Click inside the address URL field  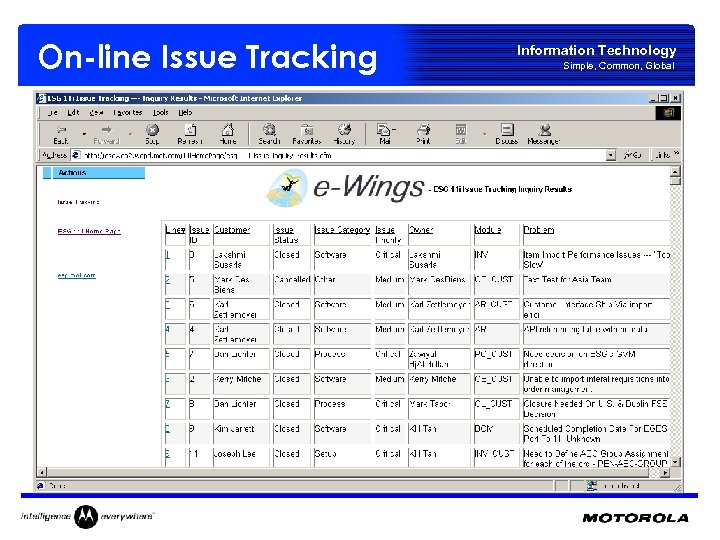pyautogui.click(x=343, y=155)
